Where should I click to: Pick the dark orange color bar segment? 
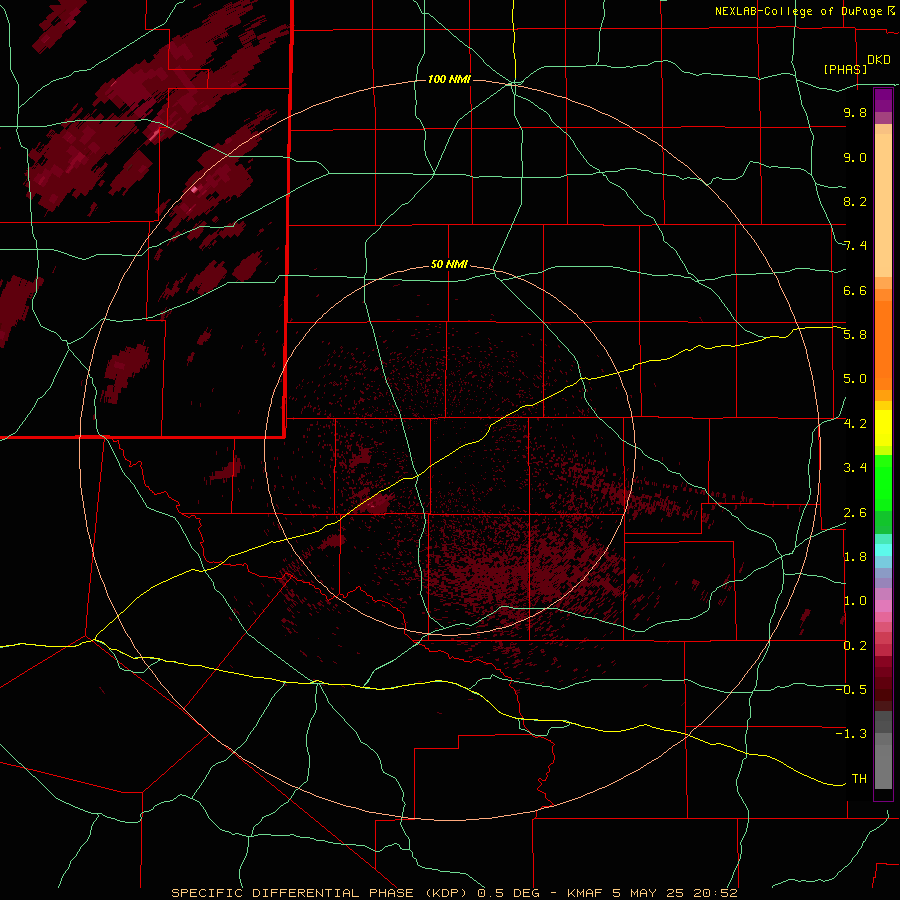883,346
